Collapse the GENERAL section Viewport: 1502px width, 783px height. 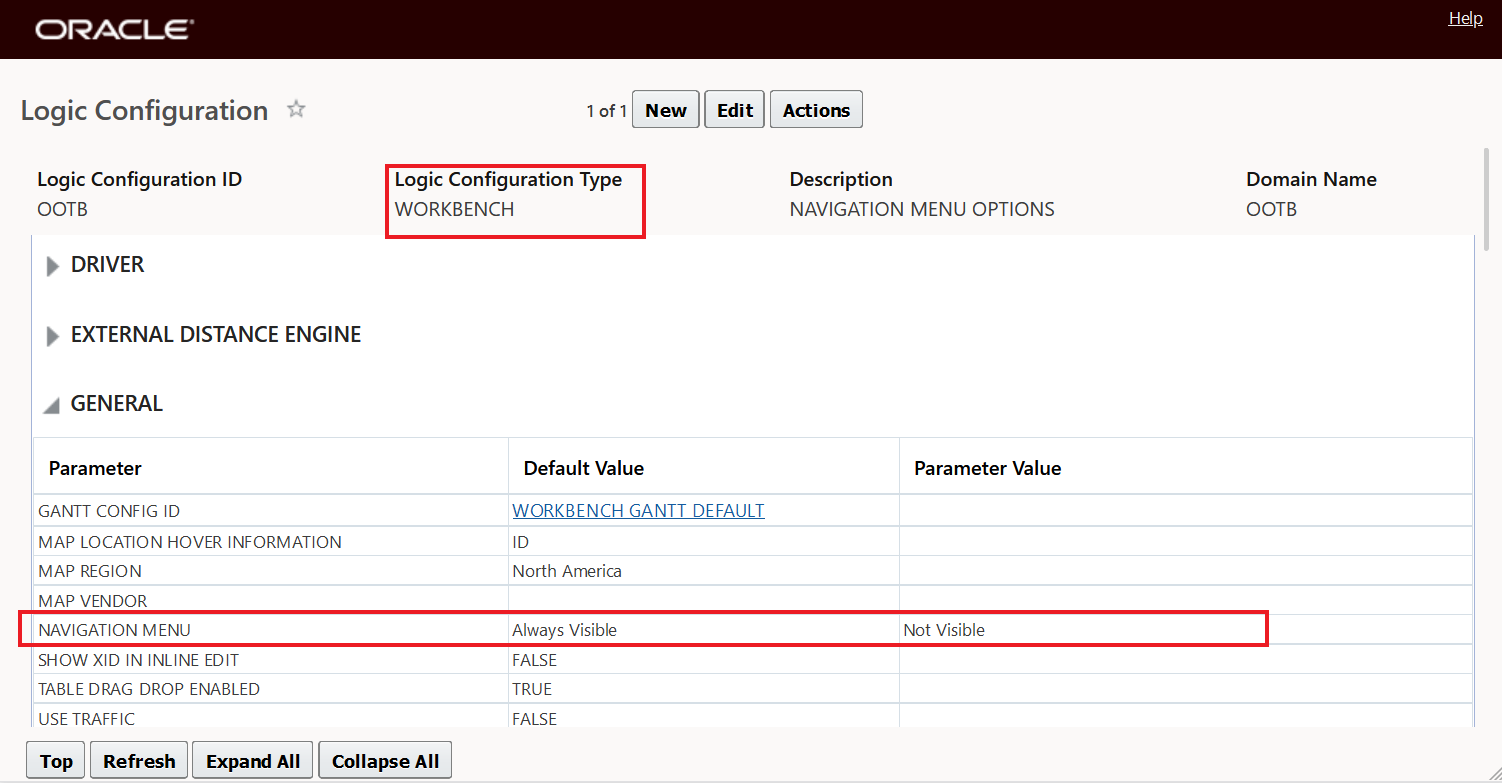pyautogui.click(x=50, y=405)
